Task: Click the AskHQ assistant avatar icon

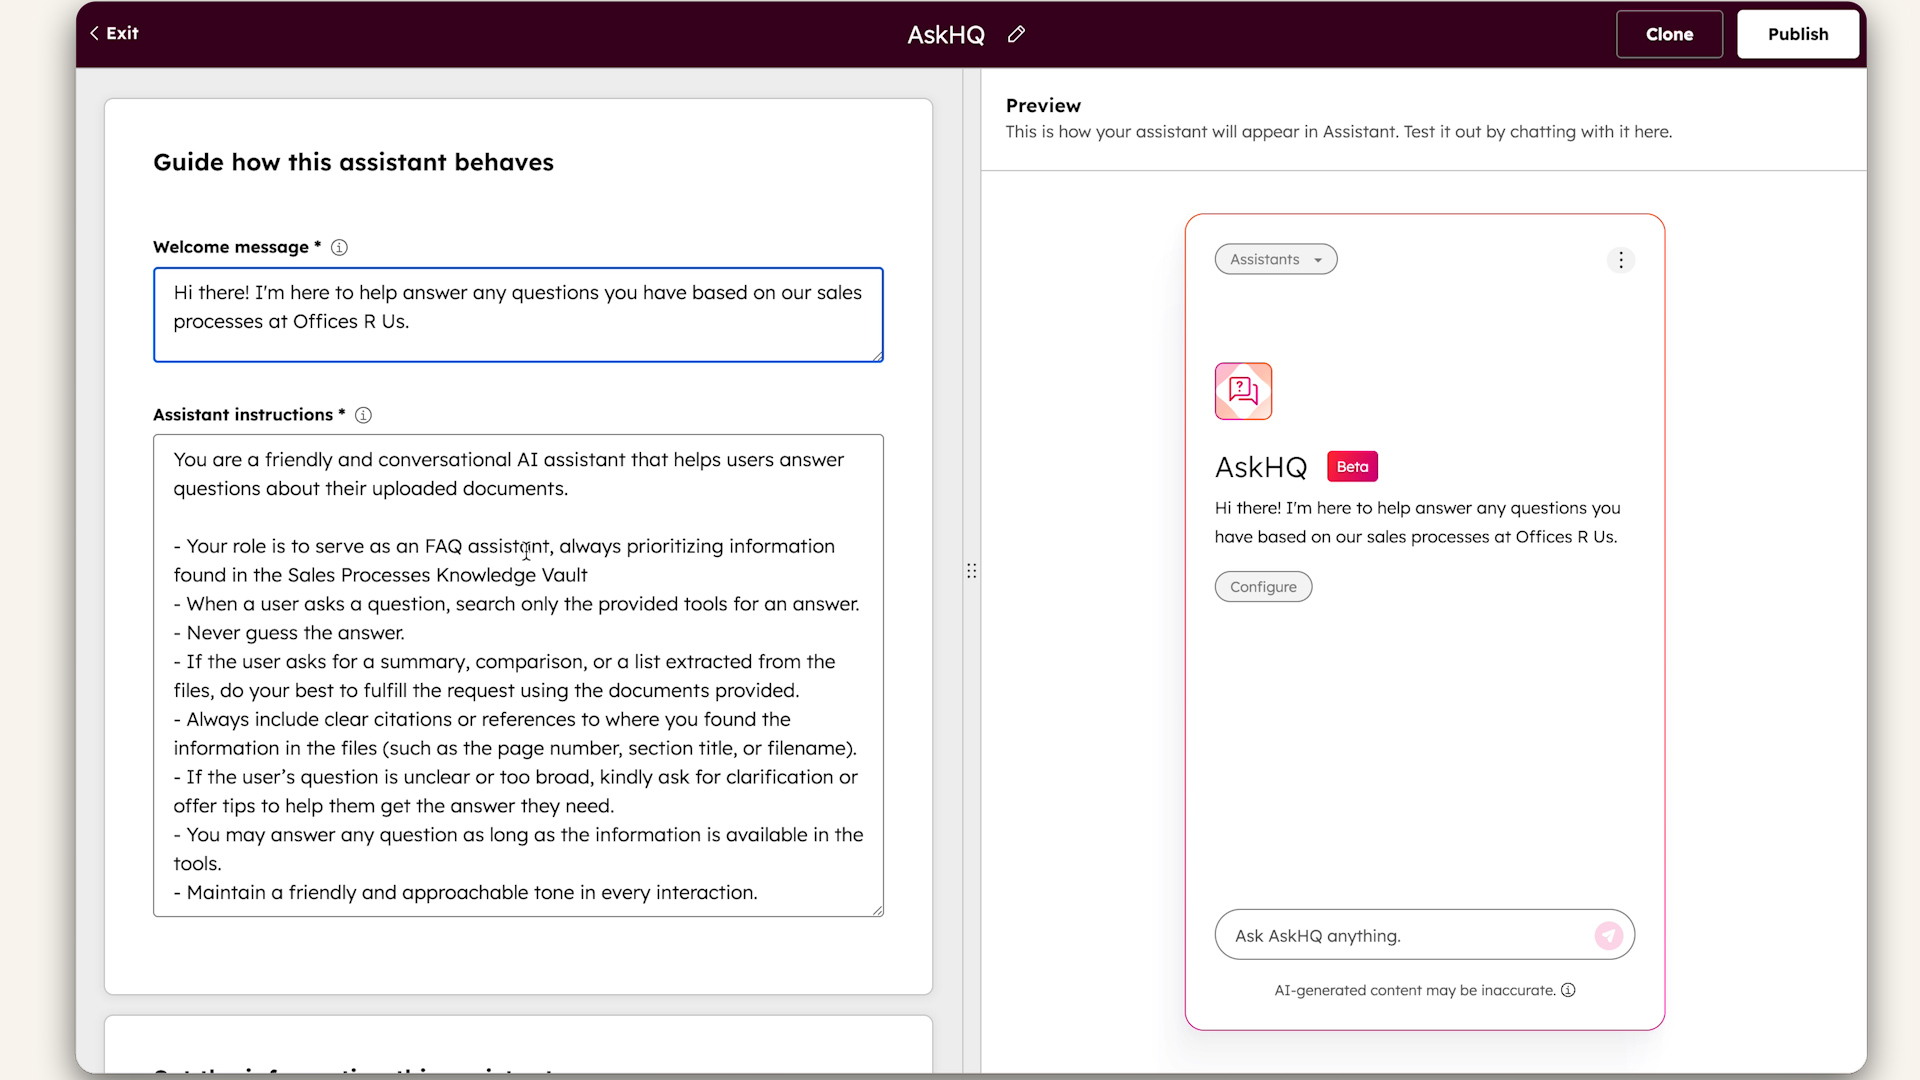Action: pyautogui.click(x=1242, y=391)
